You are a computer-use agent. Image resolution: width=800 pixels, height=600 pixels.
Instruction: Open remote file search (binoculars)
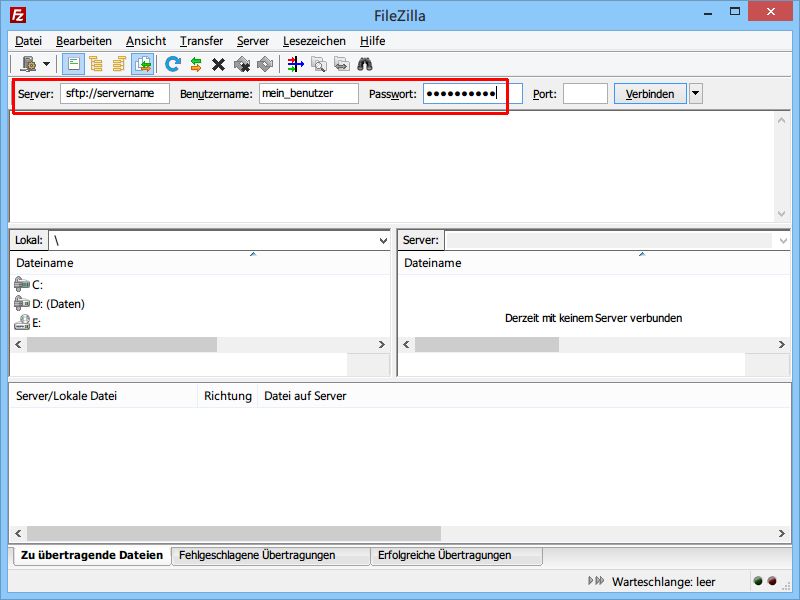(365, 64)
